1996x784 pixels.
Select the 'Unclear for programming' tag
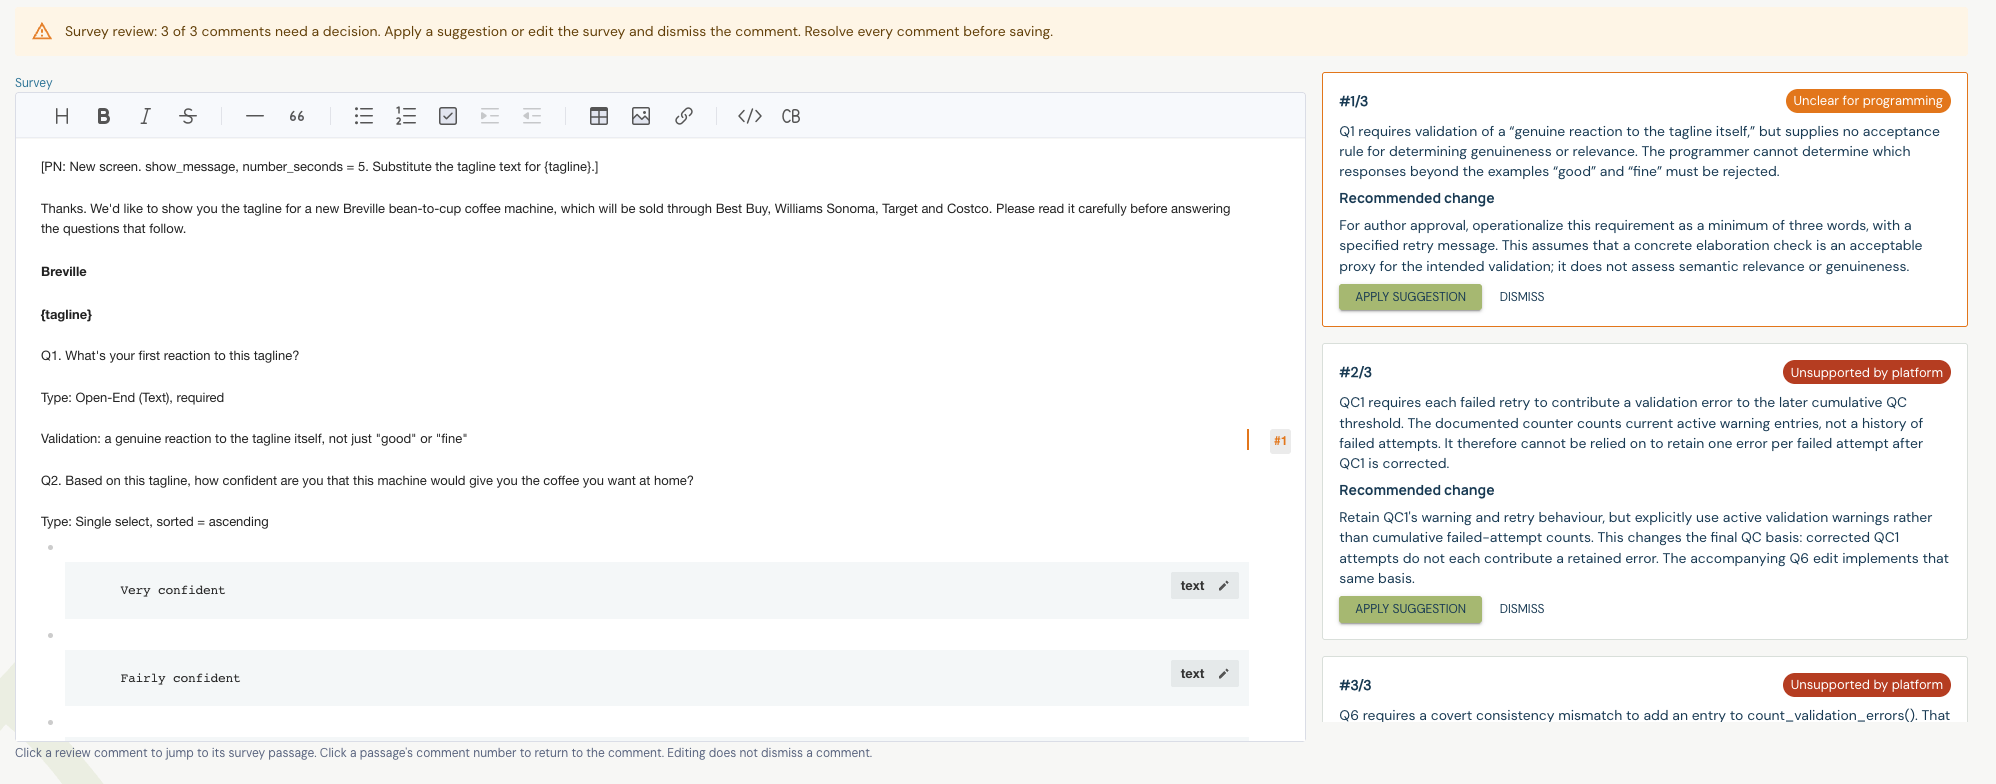click(x=1868, y=101)
